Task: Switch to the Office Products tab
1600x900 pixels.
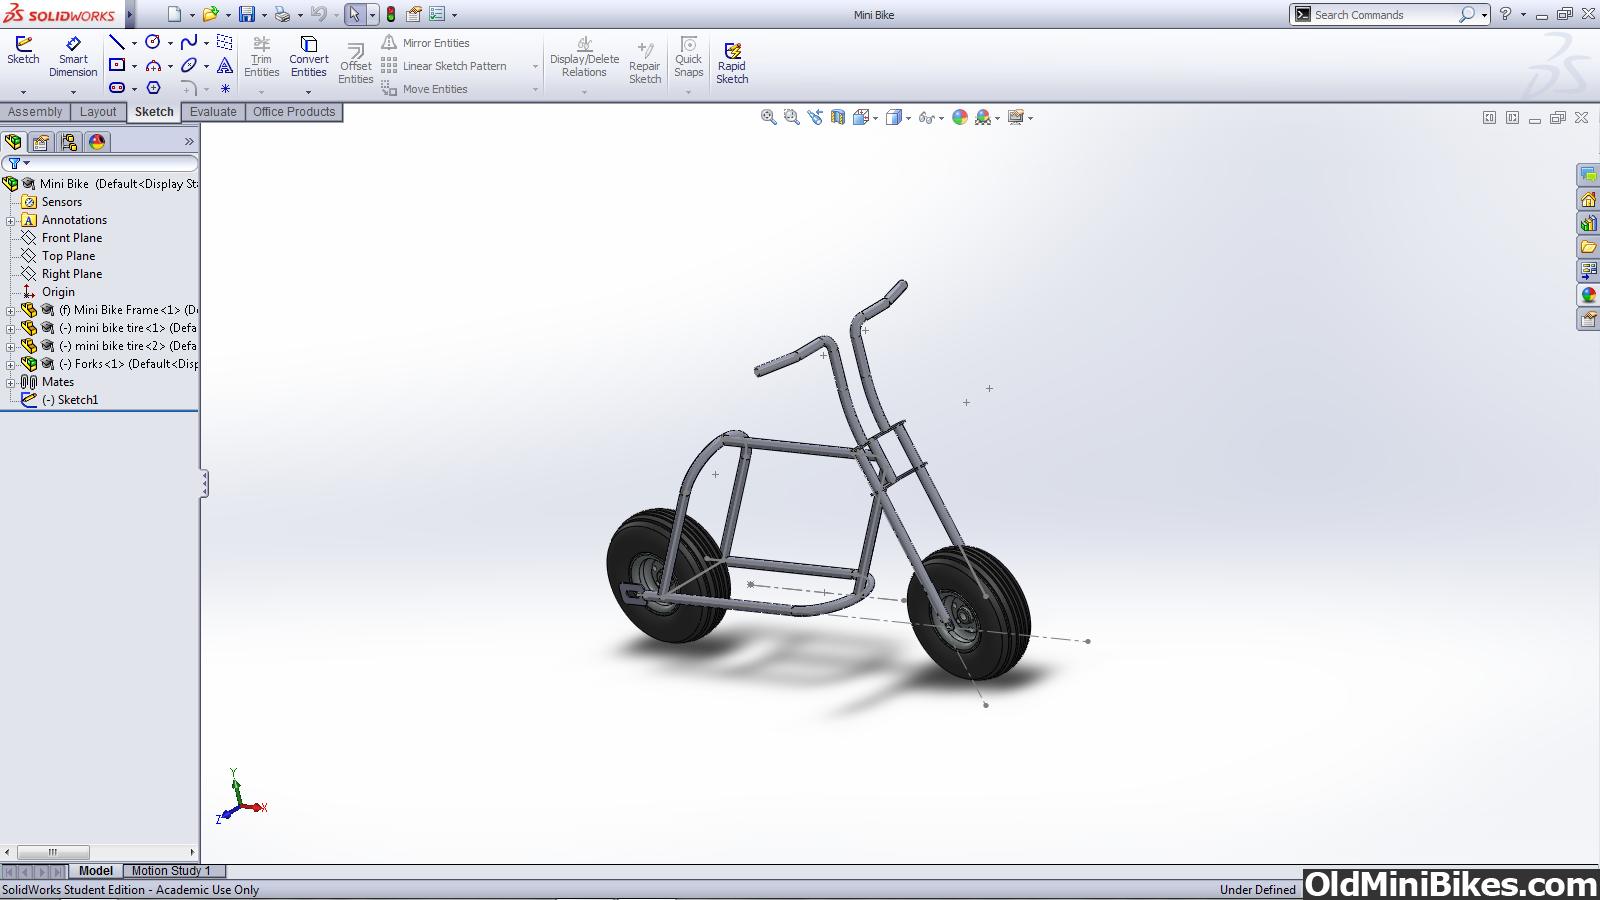Action: click(x=294, y=112)
